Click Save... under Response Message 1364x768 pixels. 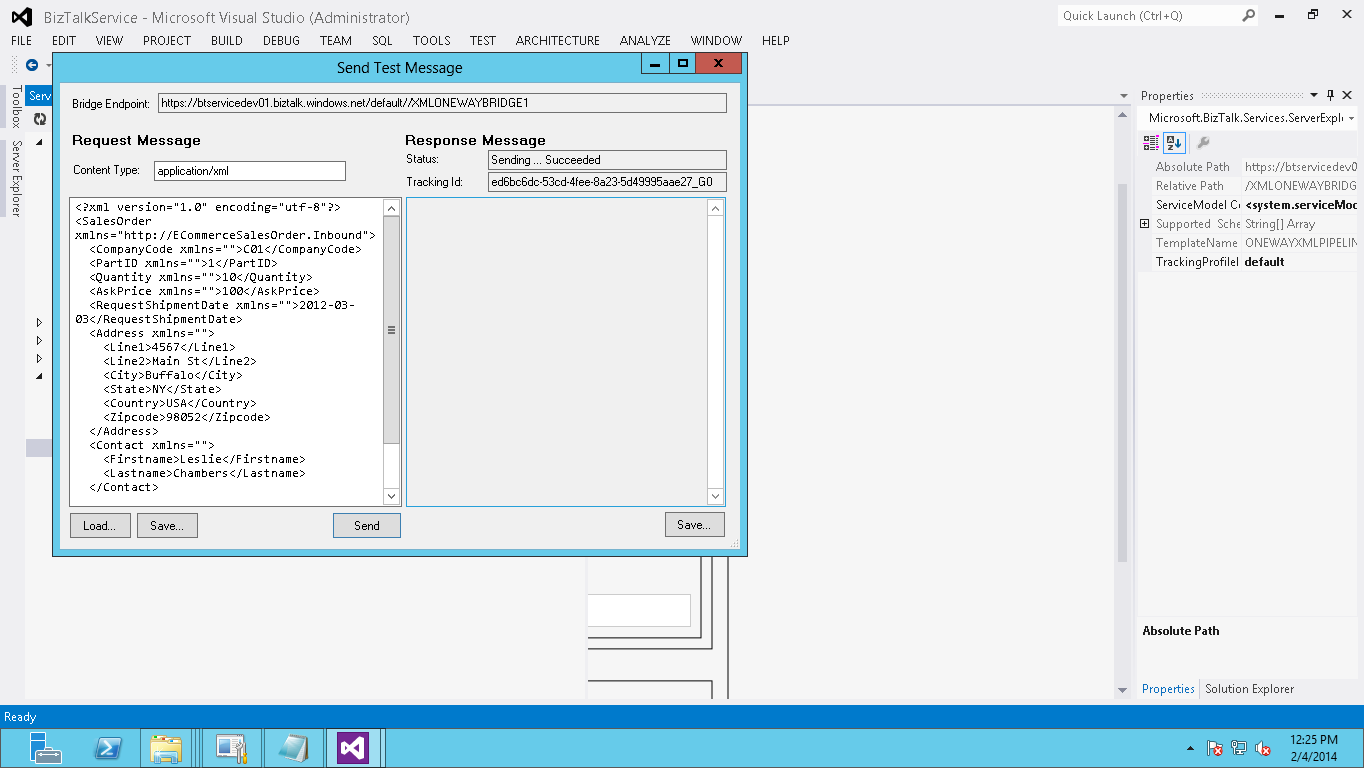694,524
